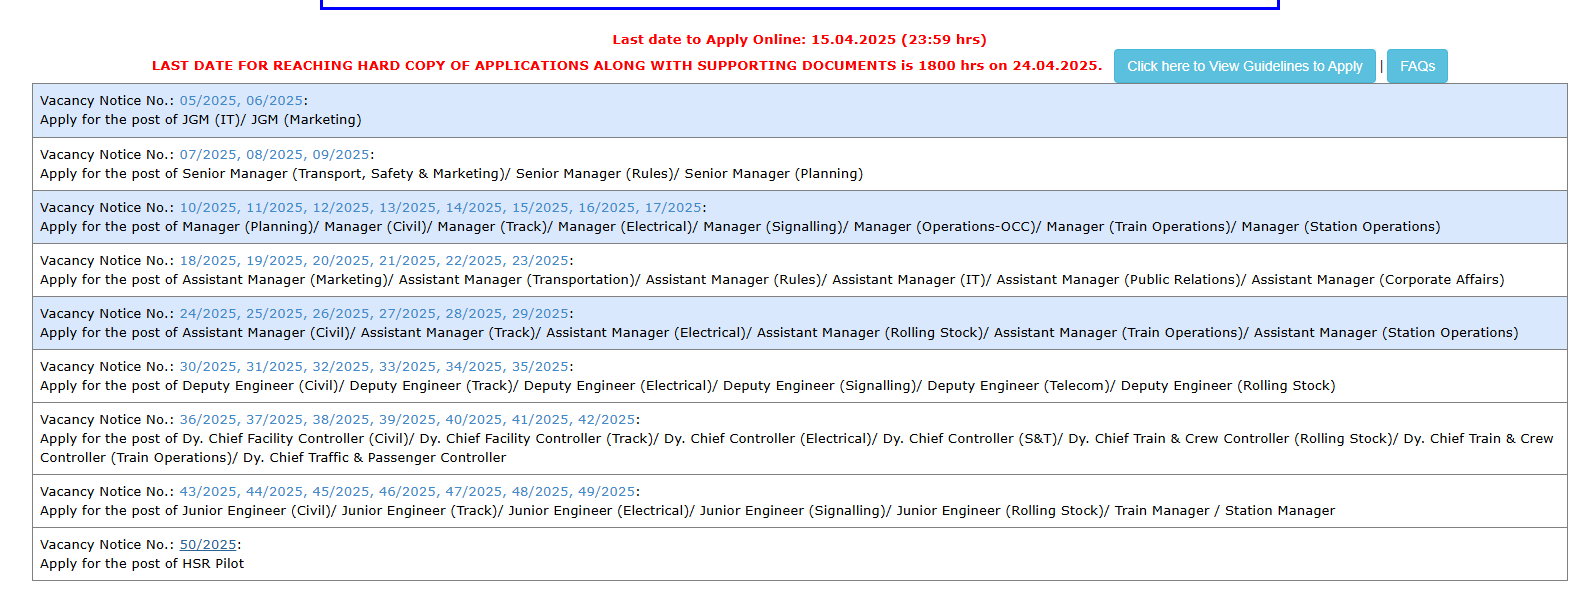Screen dimensions: 1580x600
Task: Click the View Guidelines to Apply button
Action: (1244, 66)
